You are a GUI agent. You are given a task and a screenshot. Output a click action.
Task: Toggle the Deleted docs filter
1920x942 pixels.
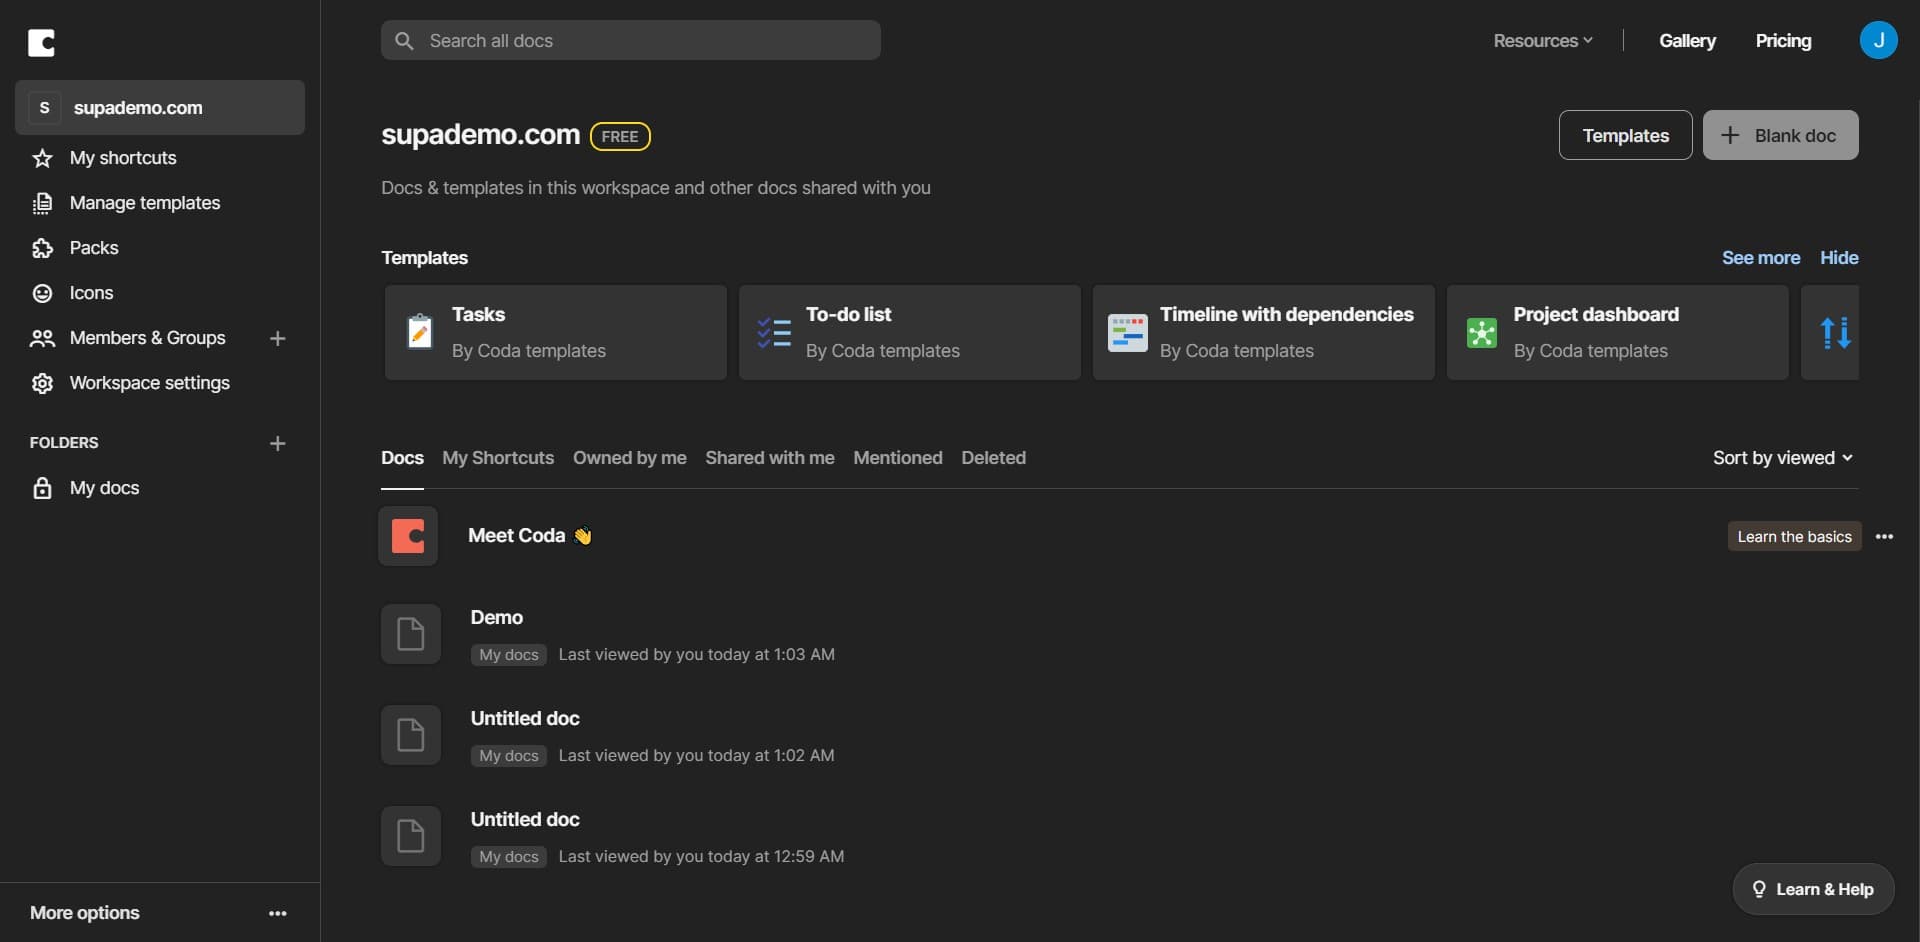993,458
